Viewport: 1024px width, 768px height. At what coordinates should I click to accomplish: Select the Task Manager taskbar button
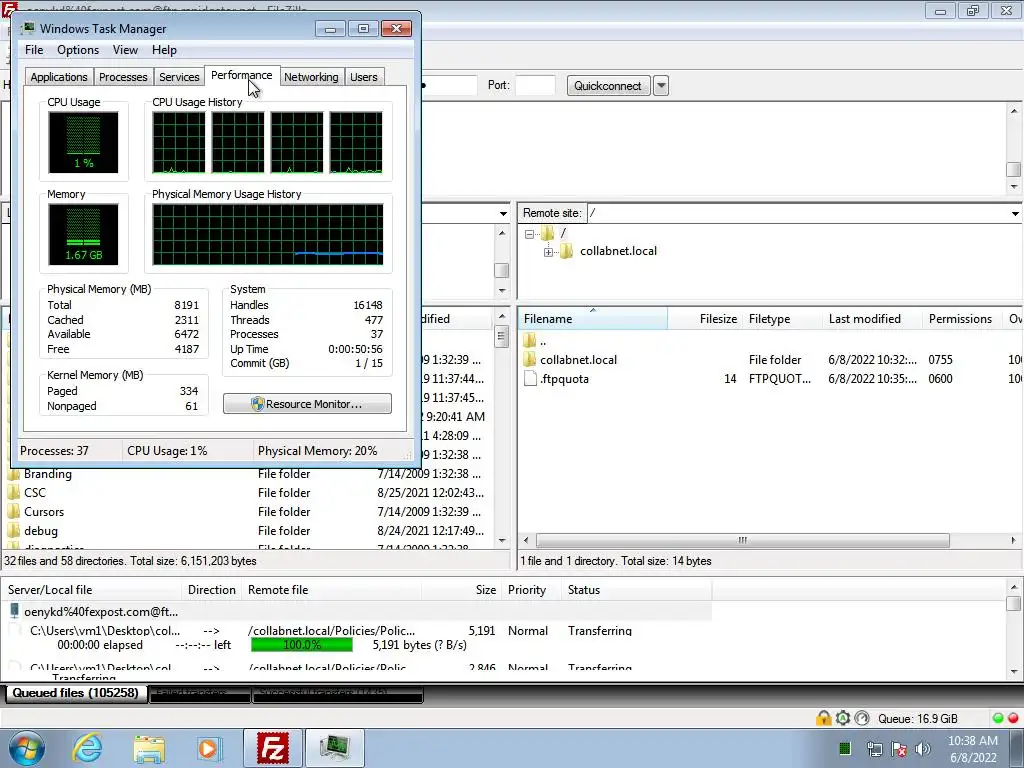(x=334, y=748)
